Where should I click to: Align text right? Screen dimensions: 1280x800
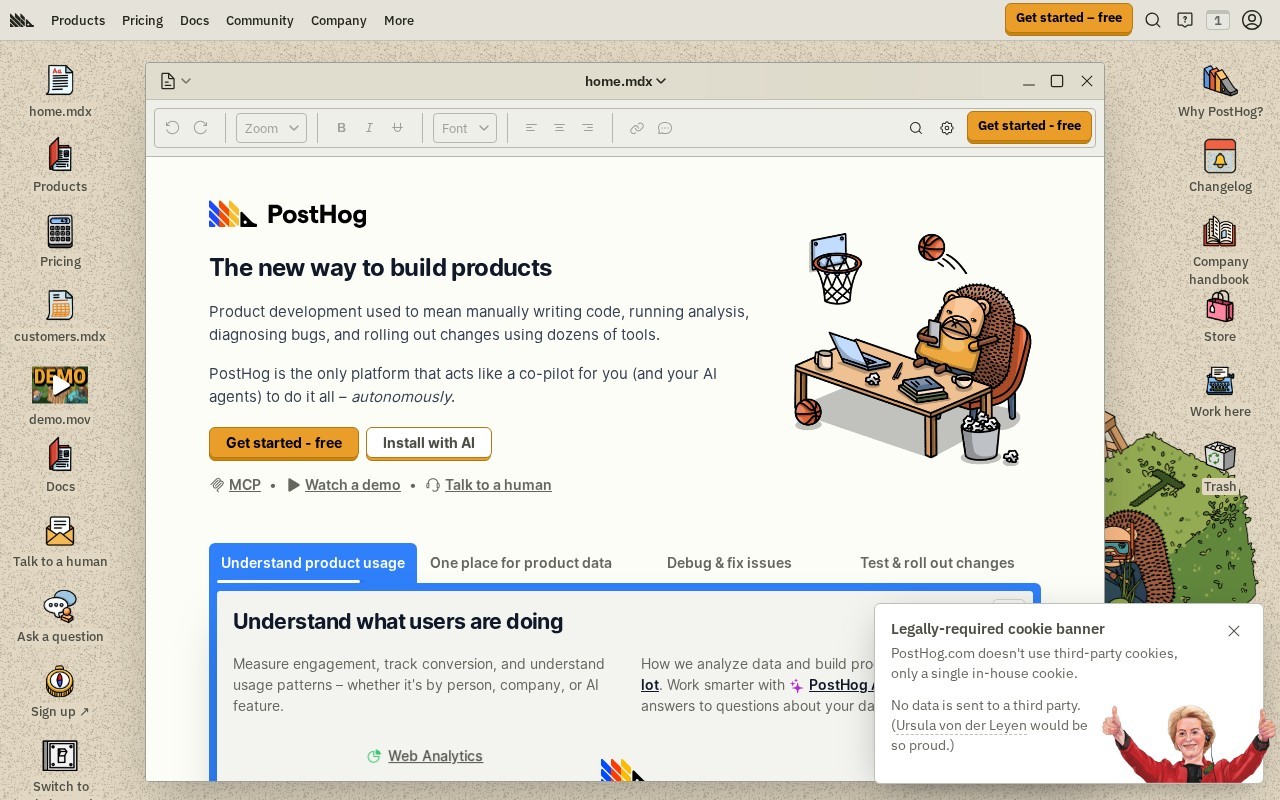click(x=587, y=128)
